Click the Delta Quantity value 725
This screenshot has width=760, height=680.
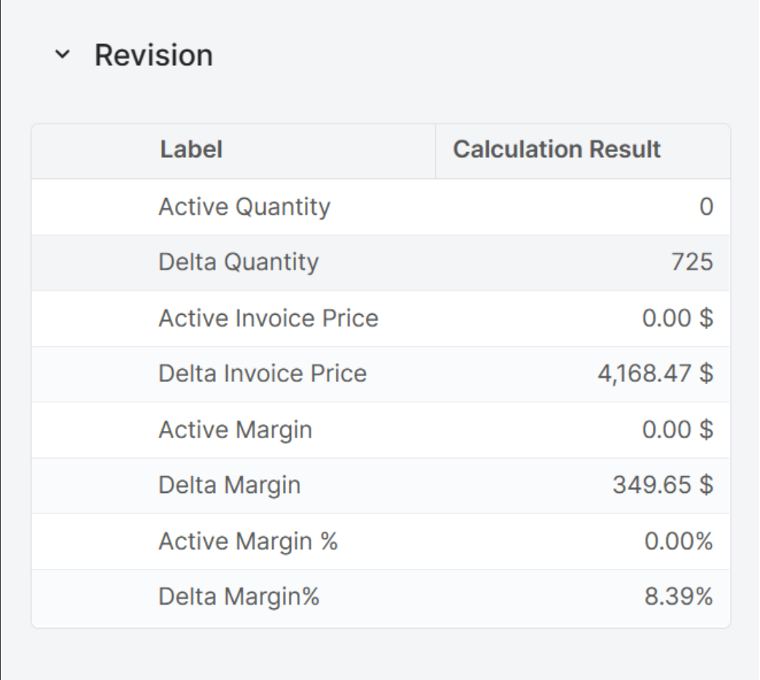click(x=692, y=262)
